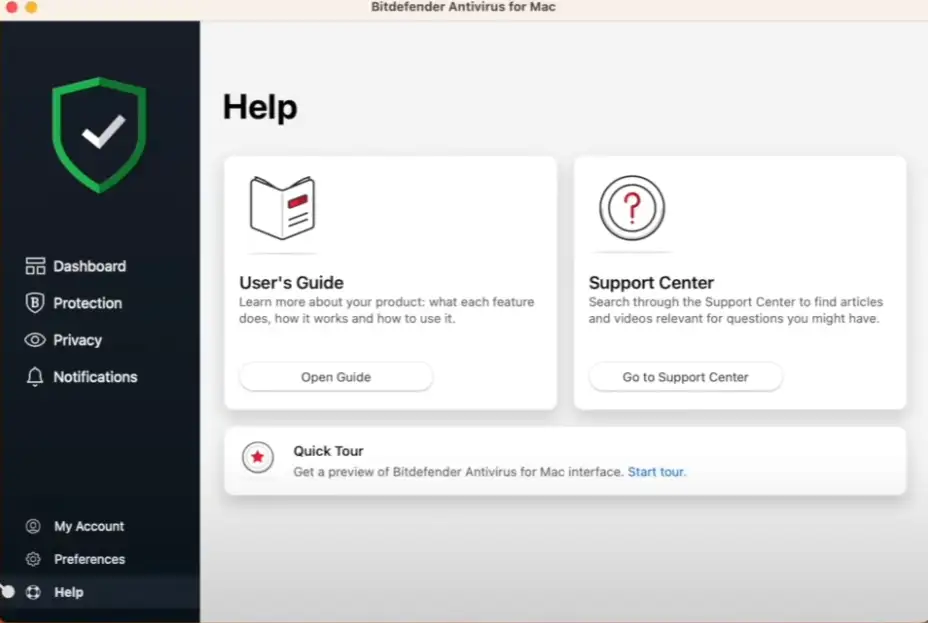Click the Quick Tour star icon
This screenshot has height=623, width=928.
tap(257, 458)
